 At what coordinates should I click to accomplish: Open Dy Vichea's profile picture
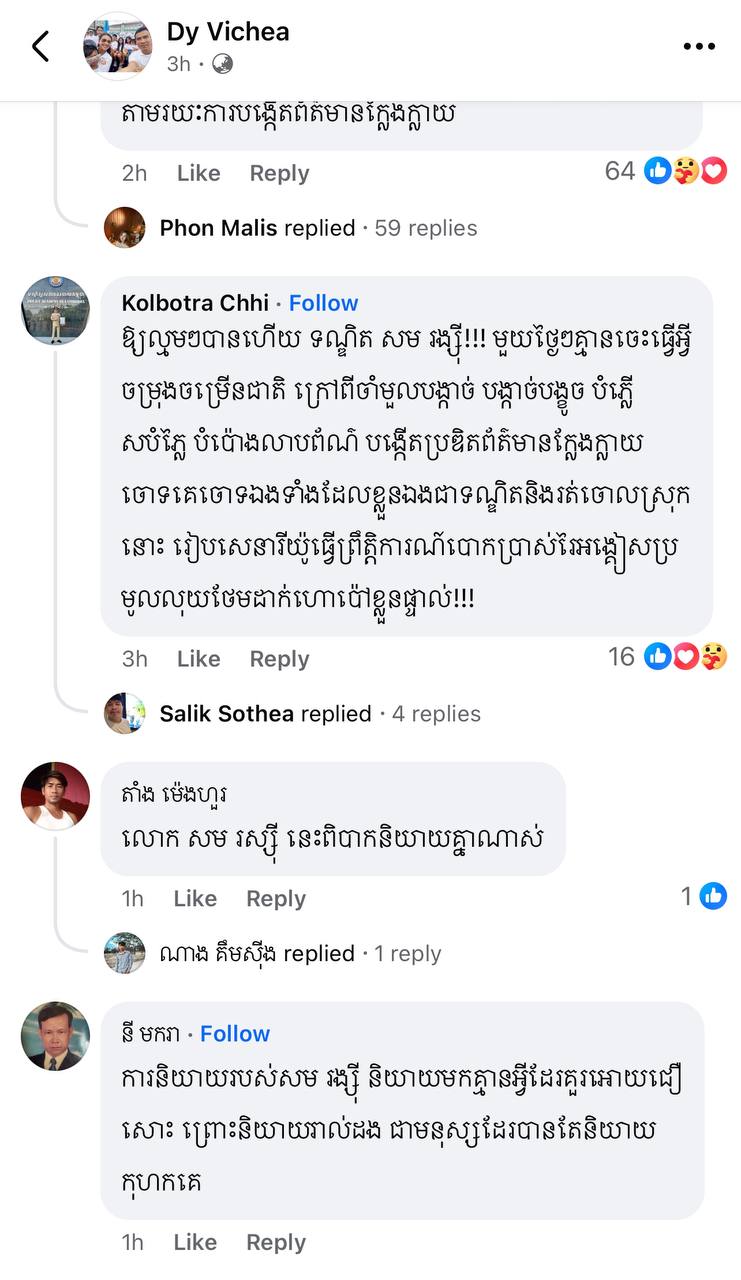coord(117,46)
